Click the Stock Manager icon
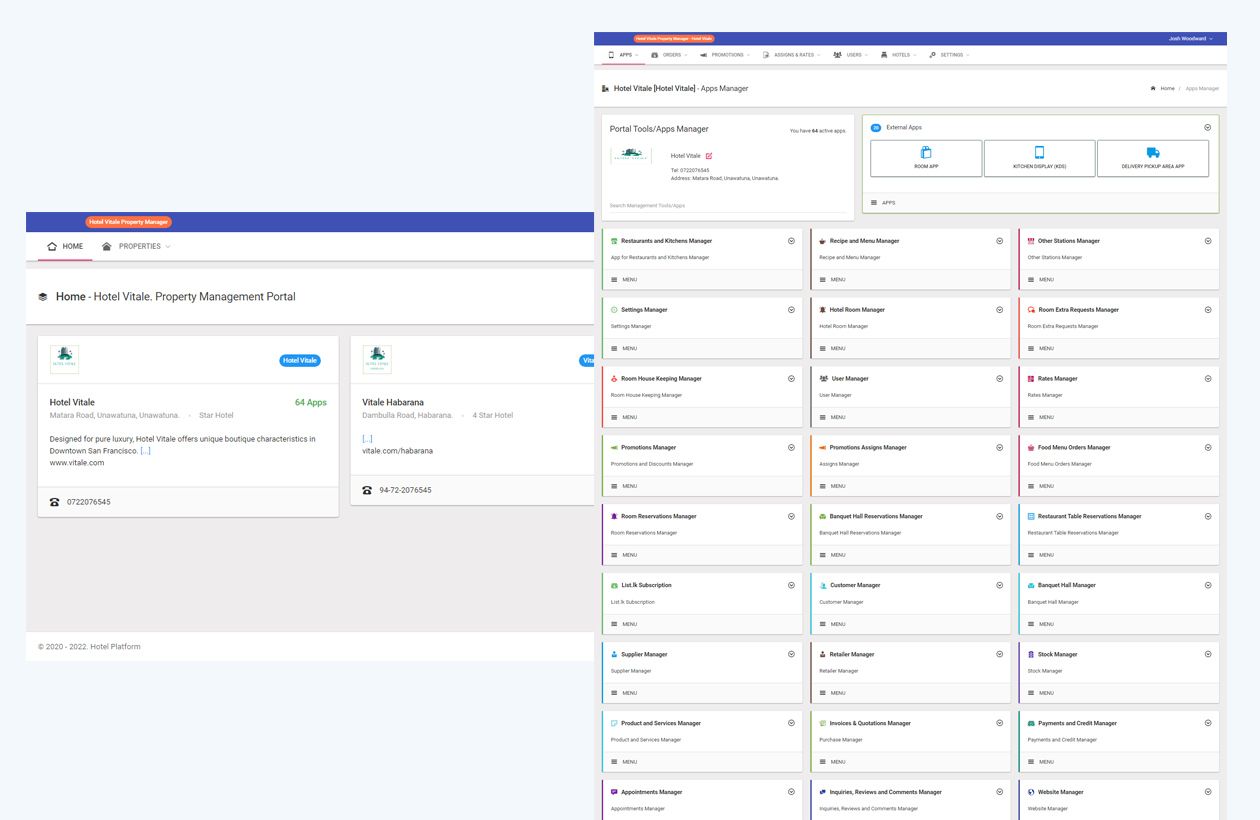 [x=1031, y=654]
